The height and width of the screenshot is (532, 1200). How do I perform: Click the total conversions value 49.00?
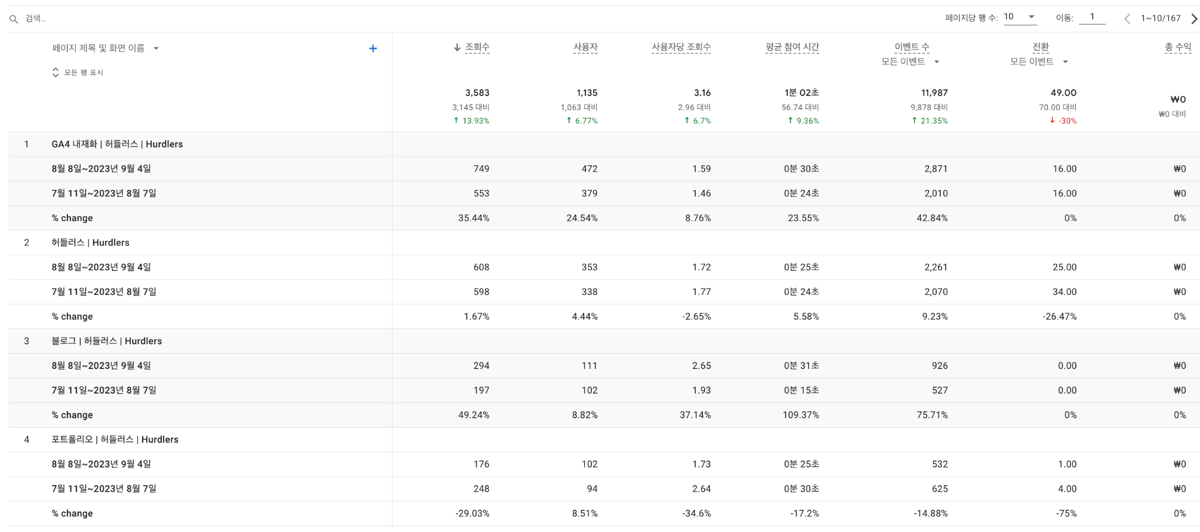pos(1063,93)
